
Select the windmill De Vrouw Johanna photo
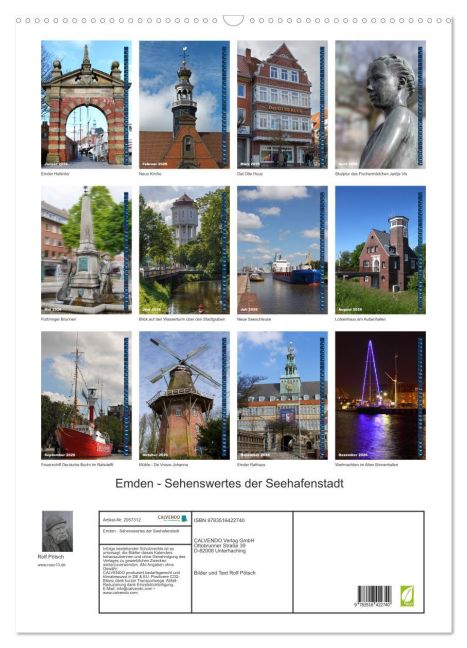tap(184, 395)
